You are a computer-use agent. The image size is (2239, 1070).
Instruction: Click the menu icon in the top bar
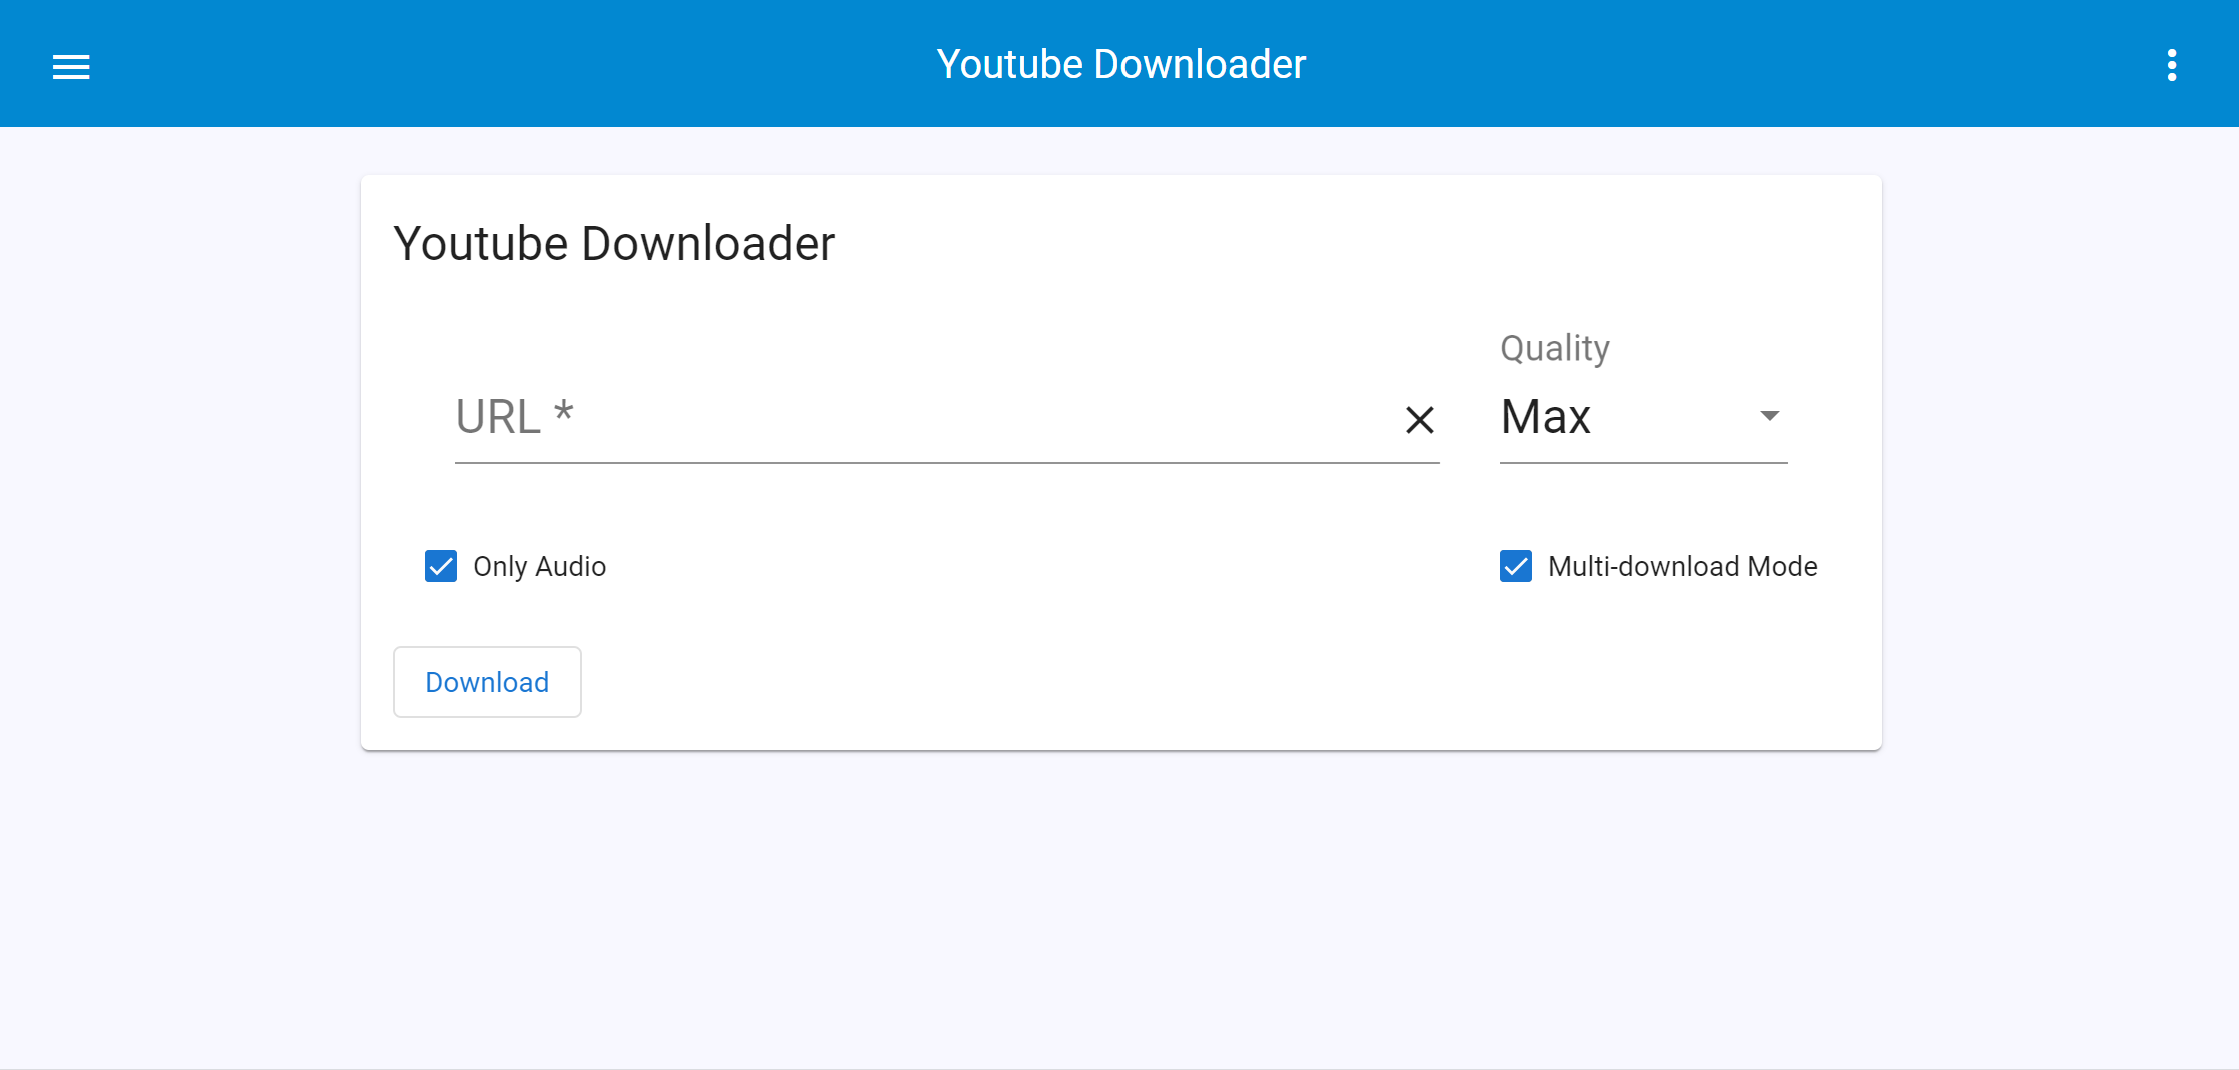[x=70, y=66]
